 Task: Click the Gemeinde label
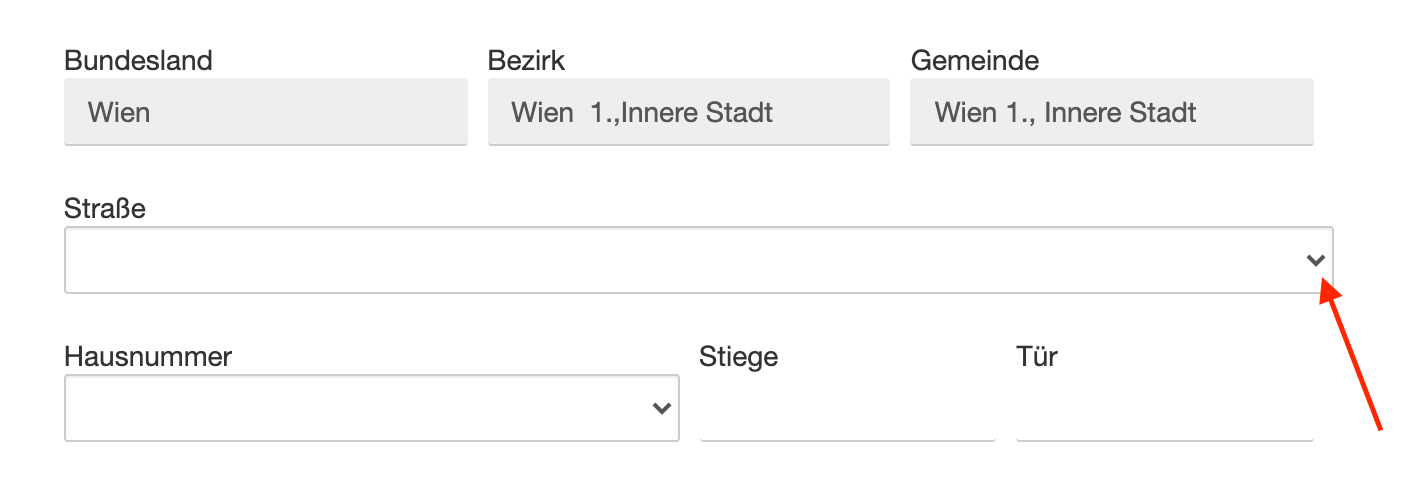(x=974, y=61)
